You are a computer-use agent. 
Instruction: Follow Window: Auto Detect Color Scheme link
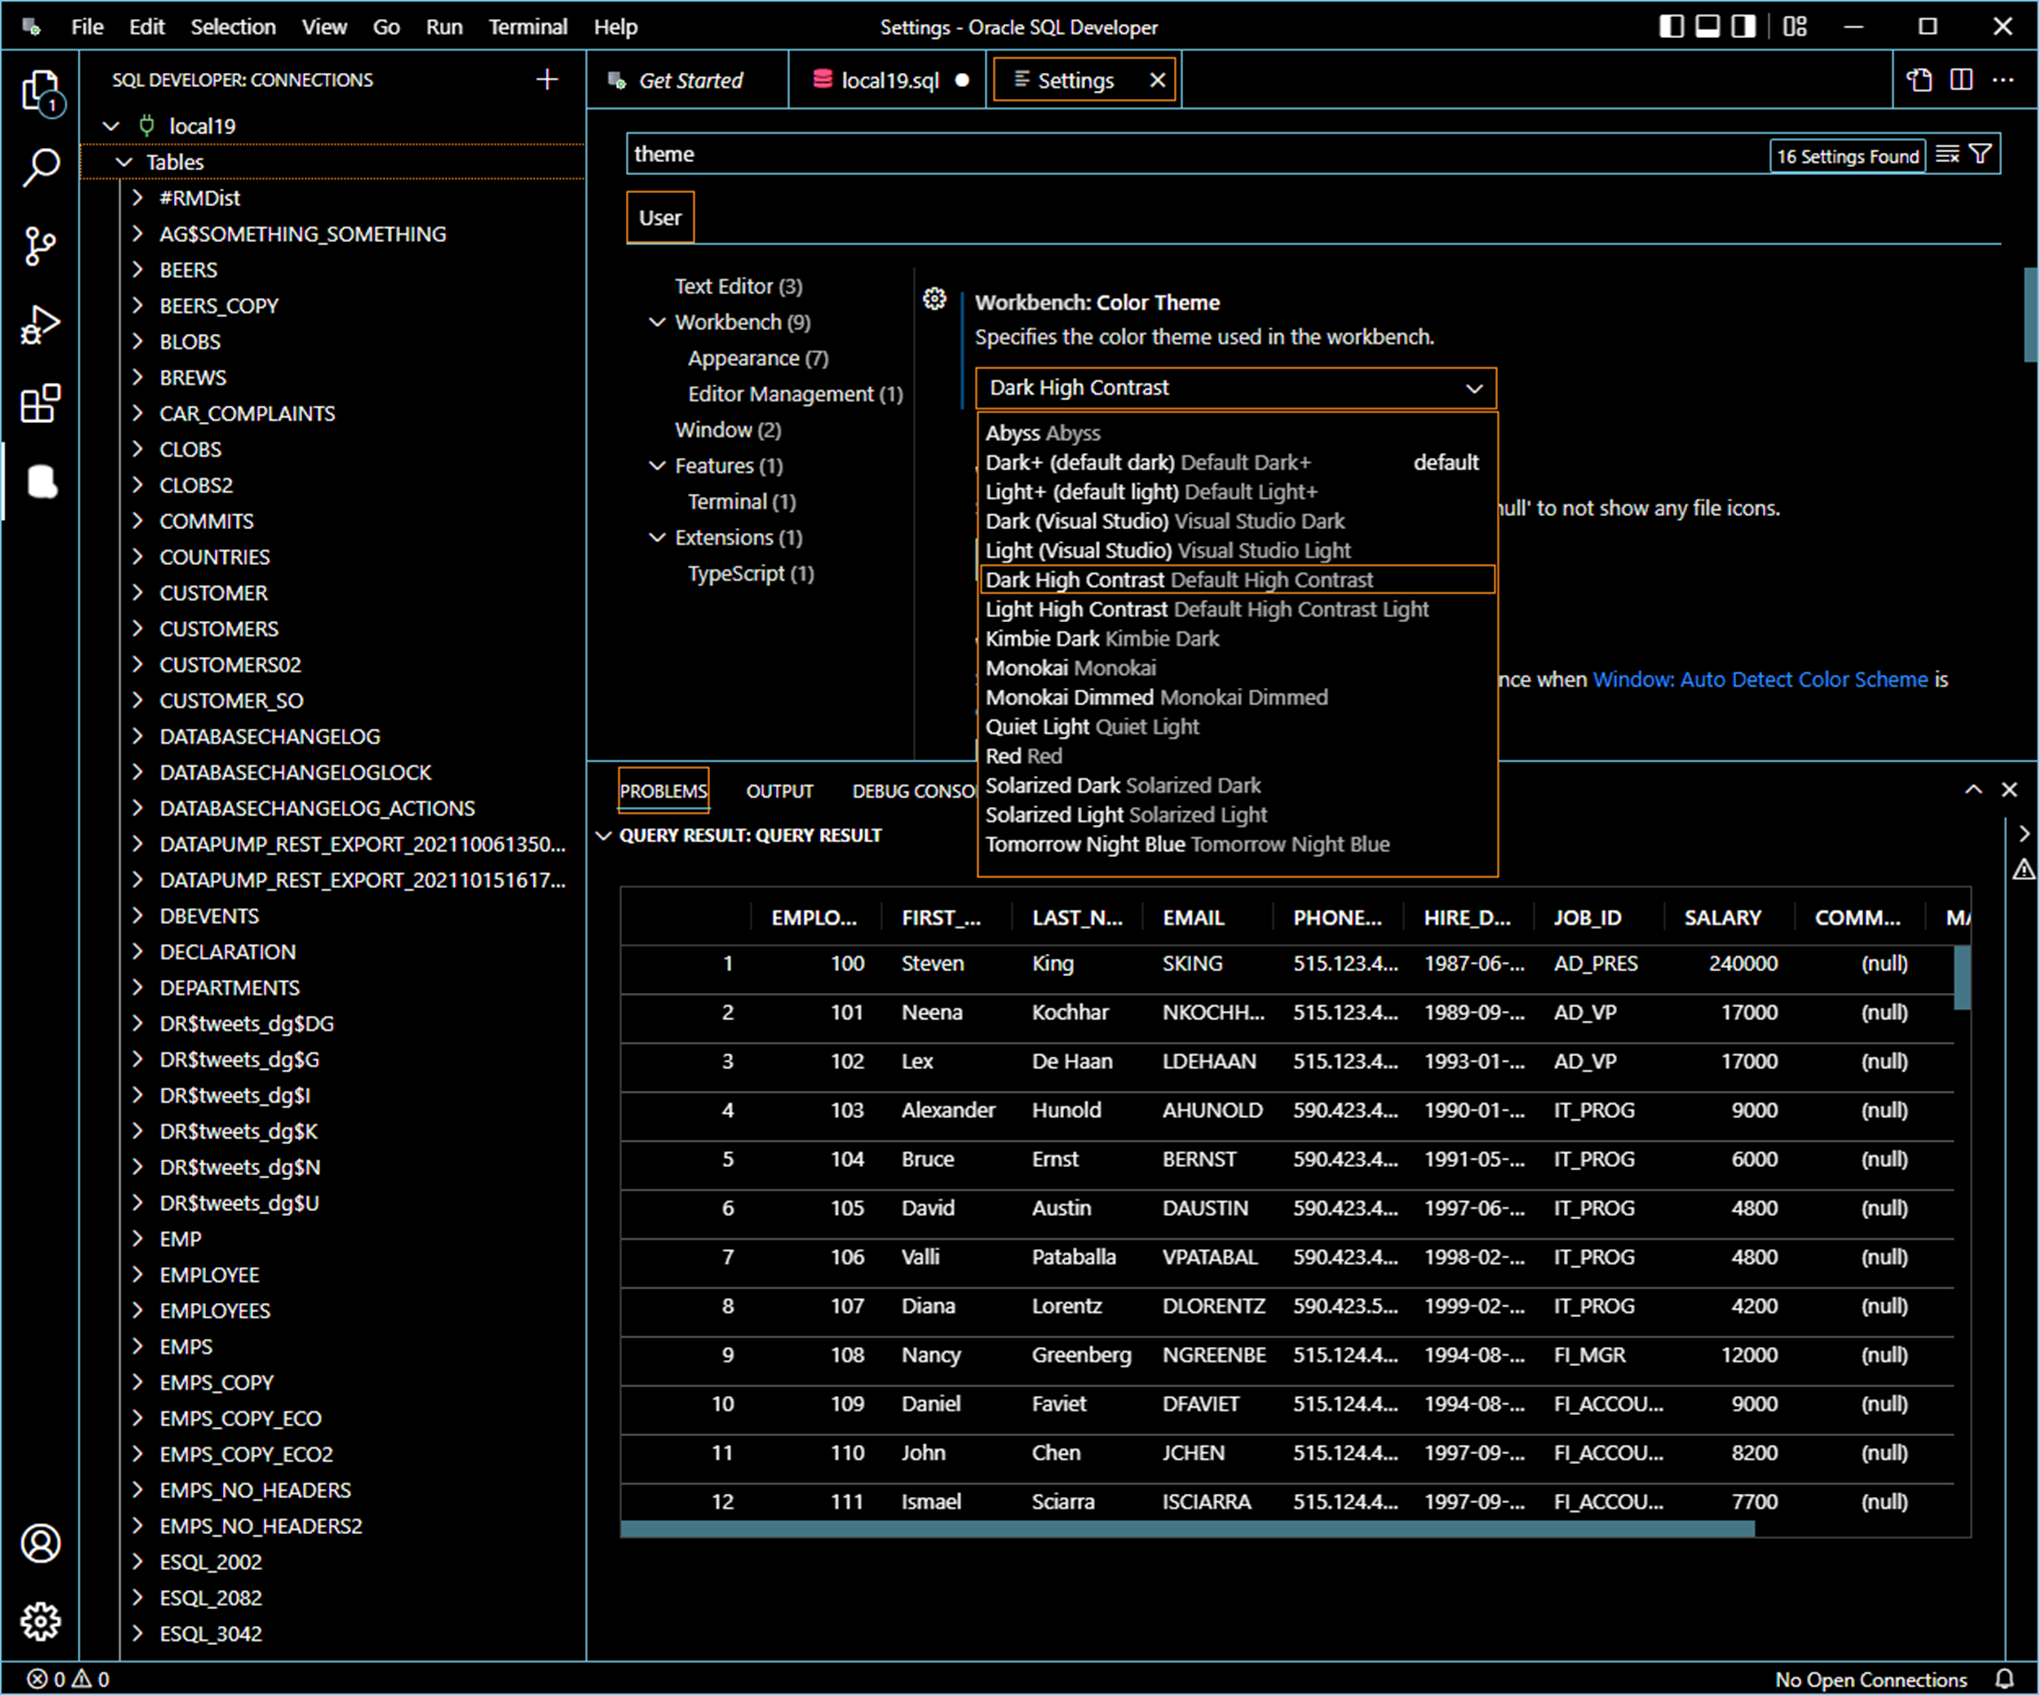tap(1760, 679)
